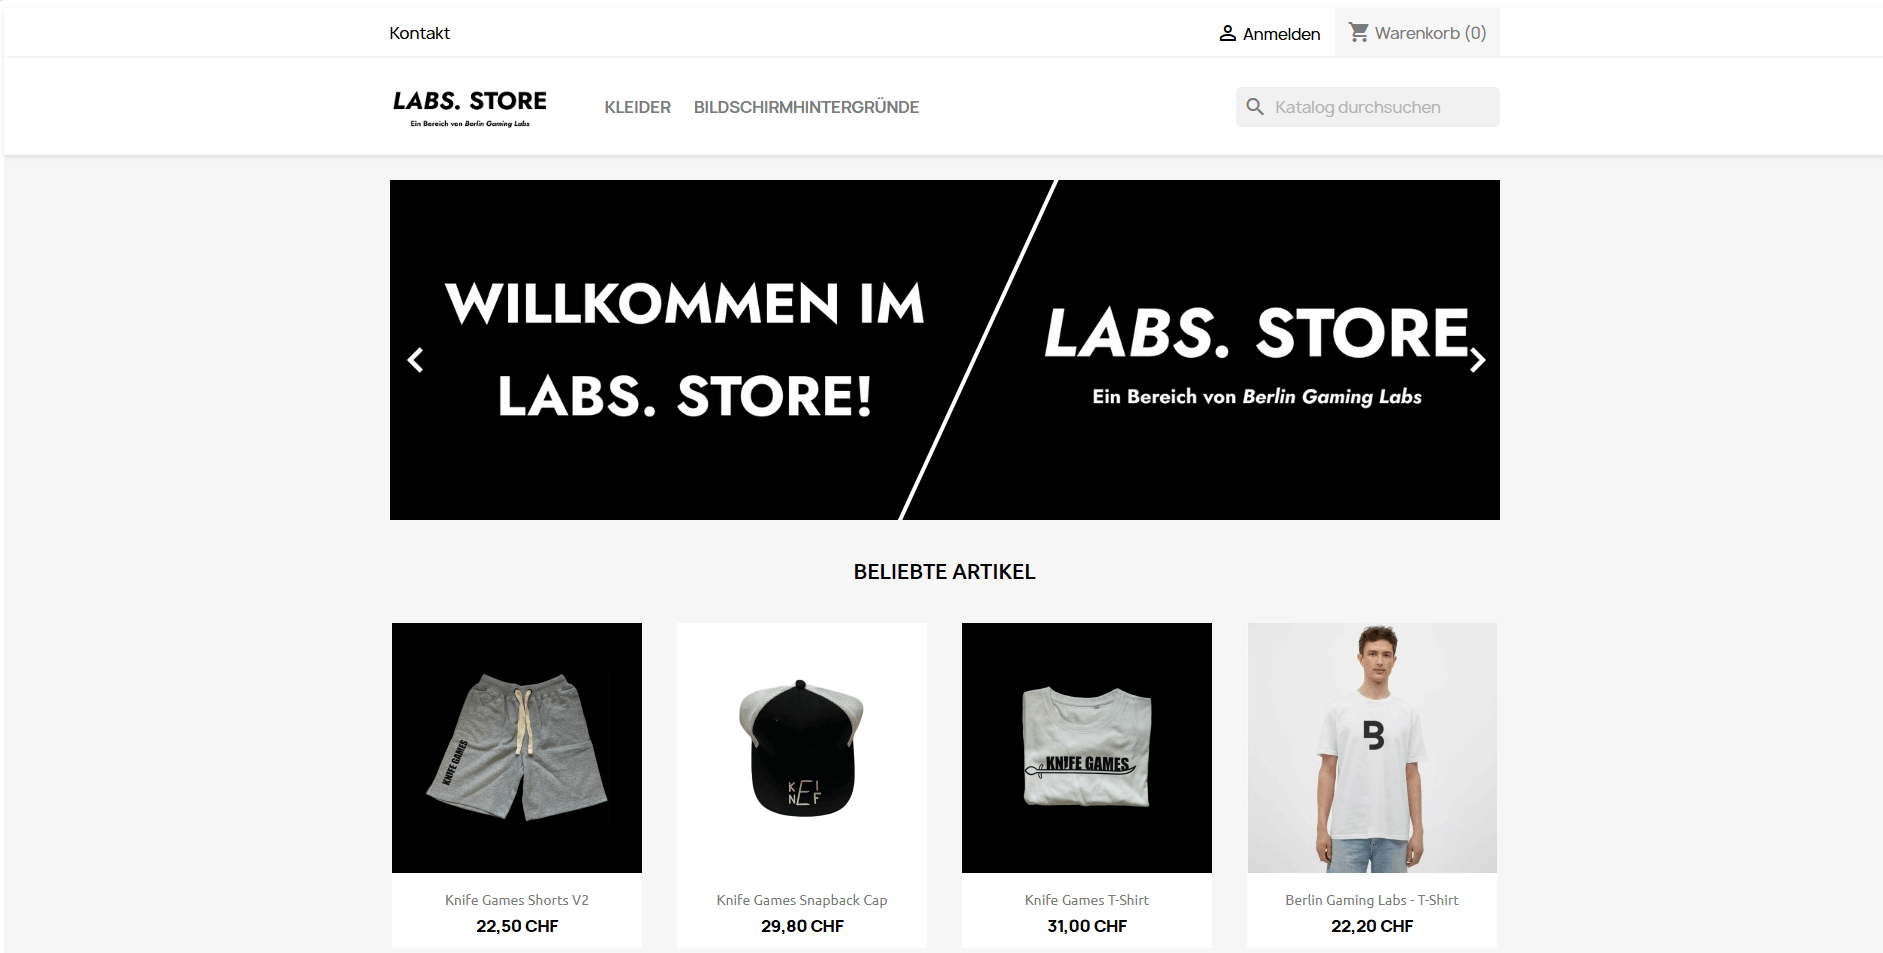Viewport: 1883px width, 953px height.
Task: Click the Willkommen im Labs. Store banner
Action: pyautogui.click(x=945, y=350)
